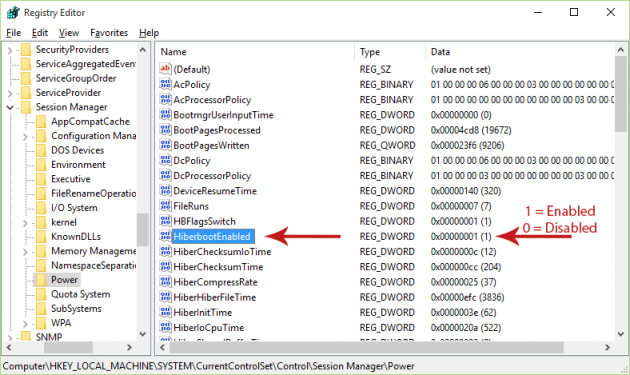The height and width of the screenshot is (375, 630).
Task: Select the Environment key in tree
Action: coord(78,164)
